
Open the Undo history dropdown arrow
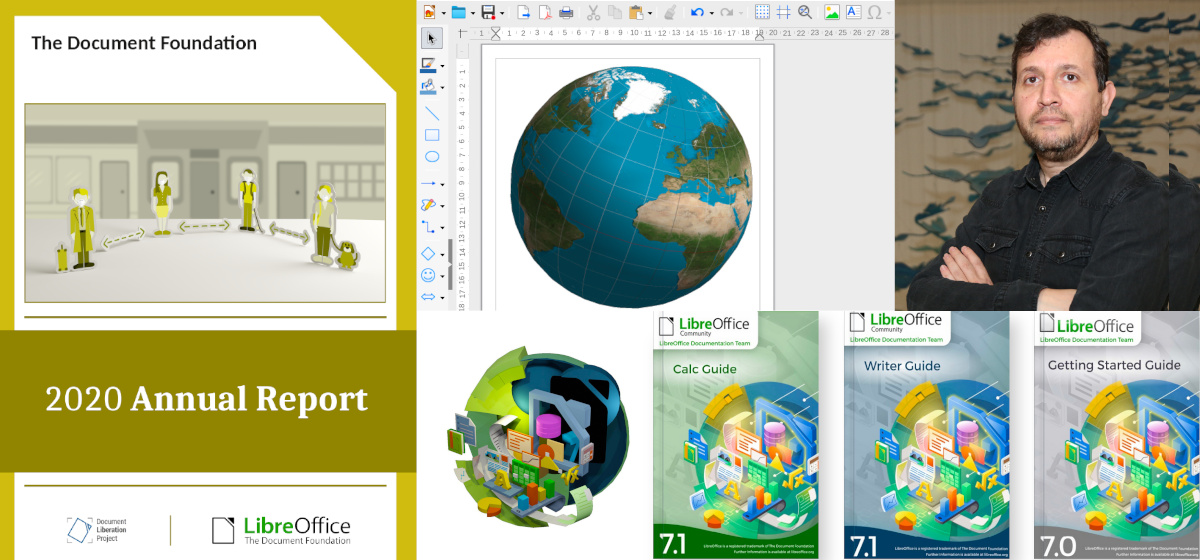click(x=710, y=13)
